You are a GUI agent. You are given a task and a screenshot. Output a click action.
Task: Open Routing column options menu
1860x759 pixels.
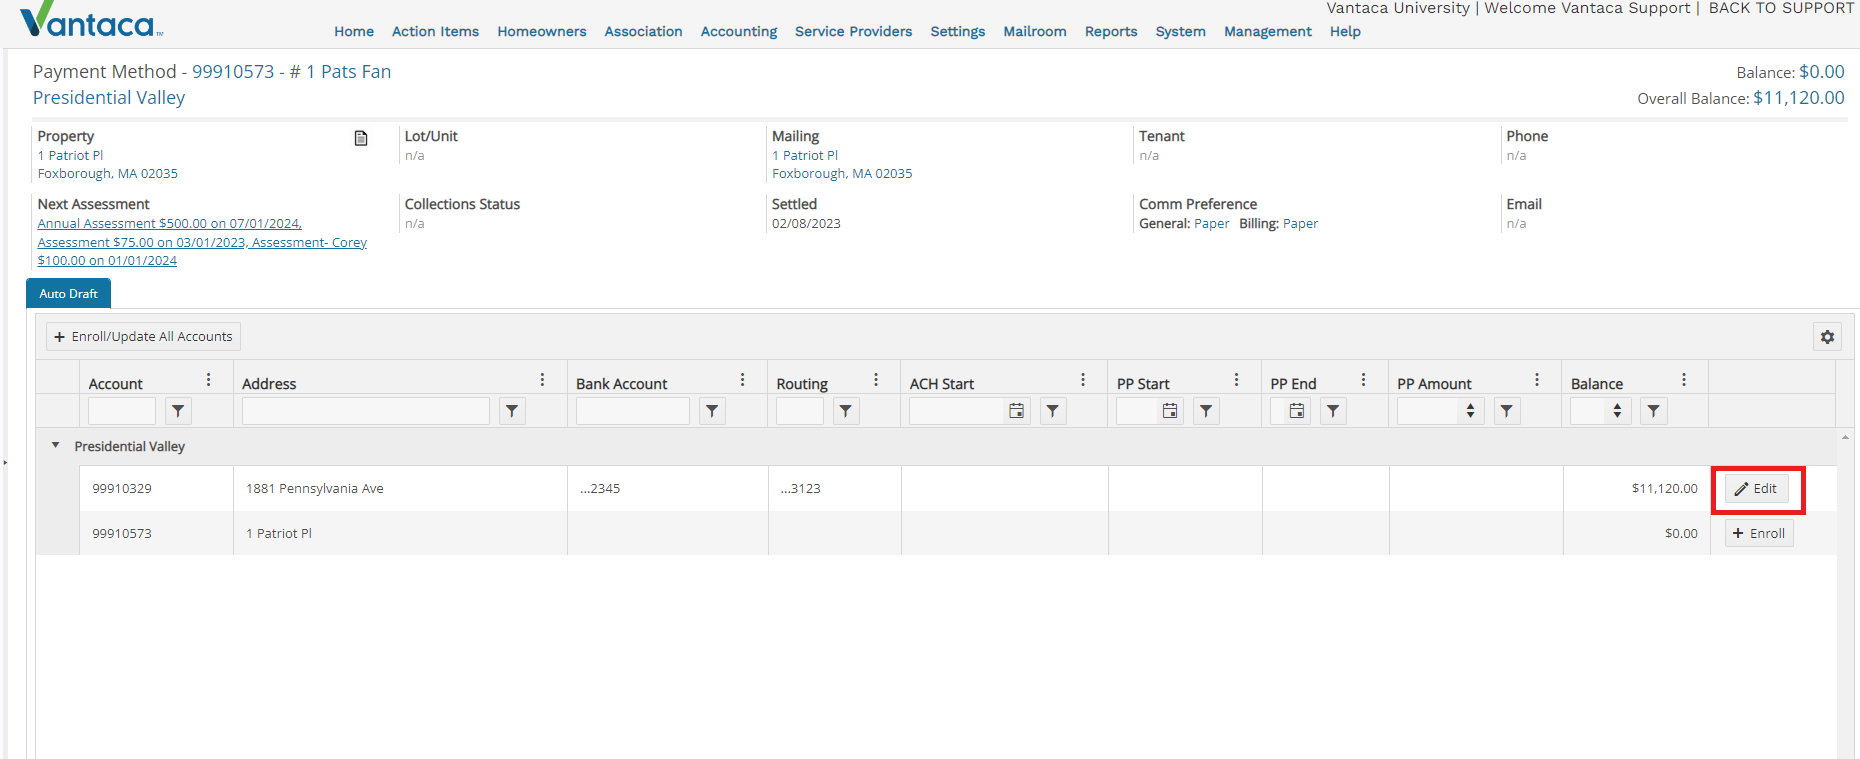875,380
